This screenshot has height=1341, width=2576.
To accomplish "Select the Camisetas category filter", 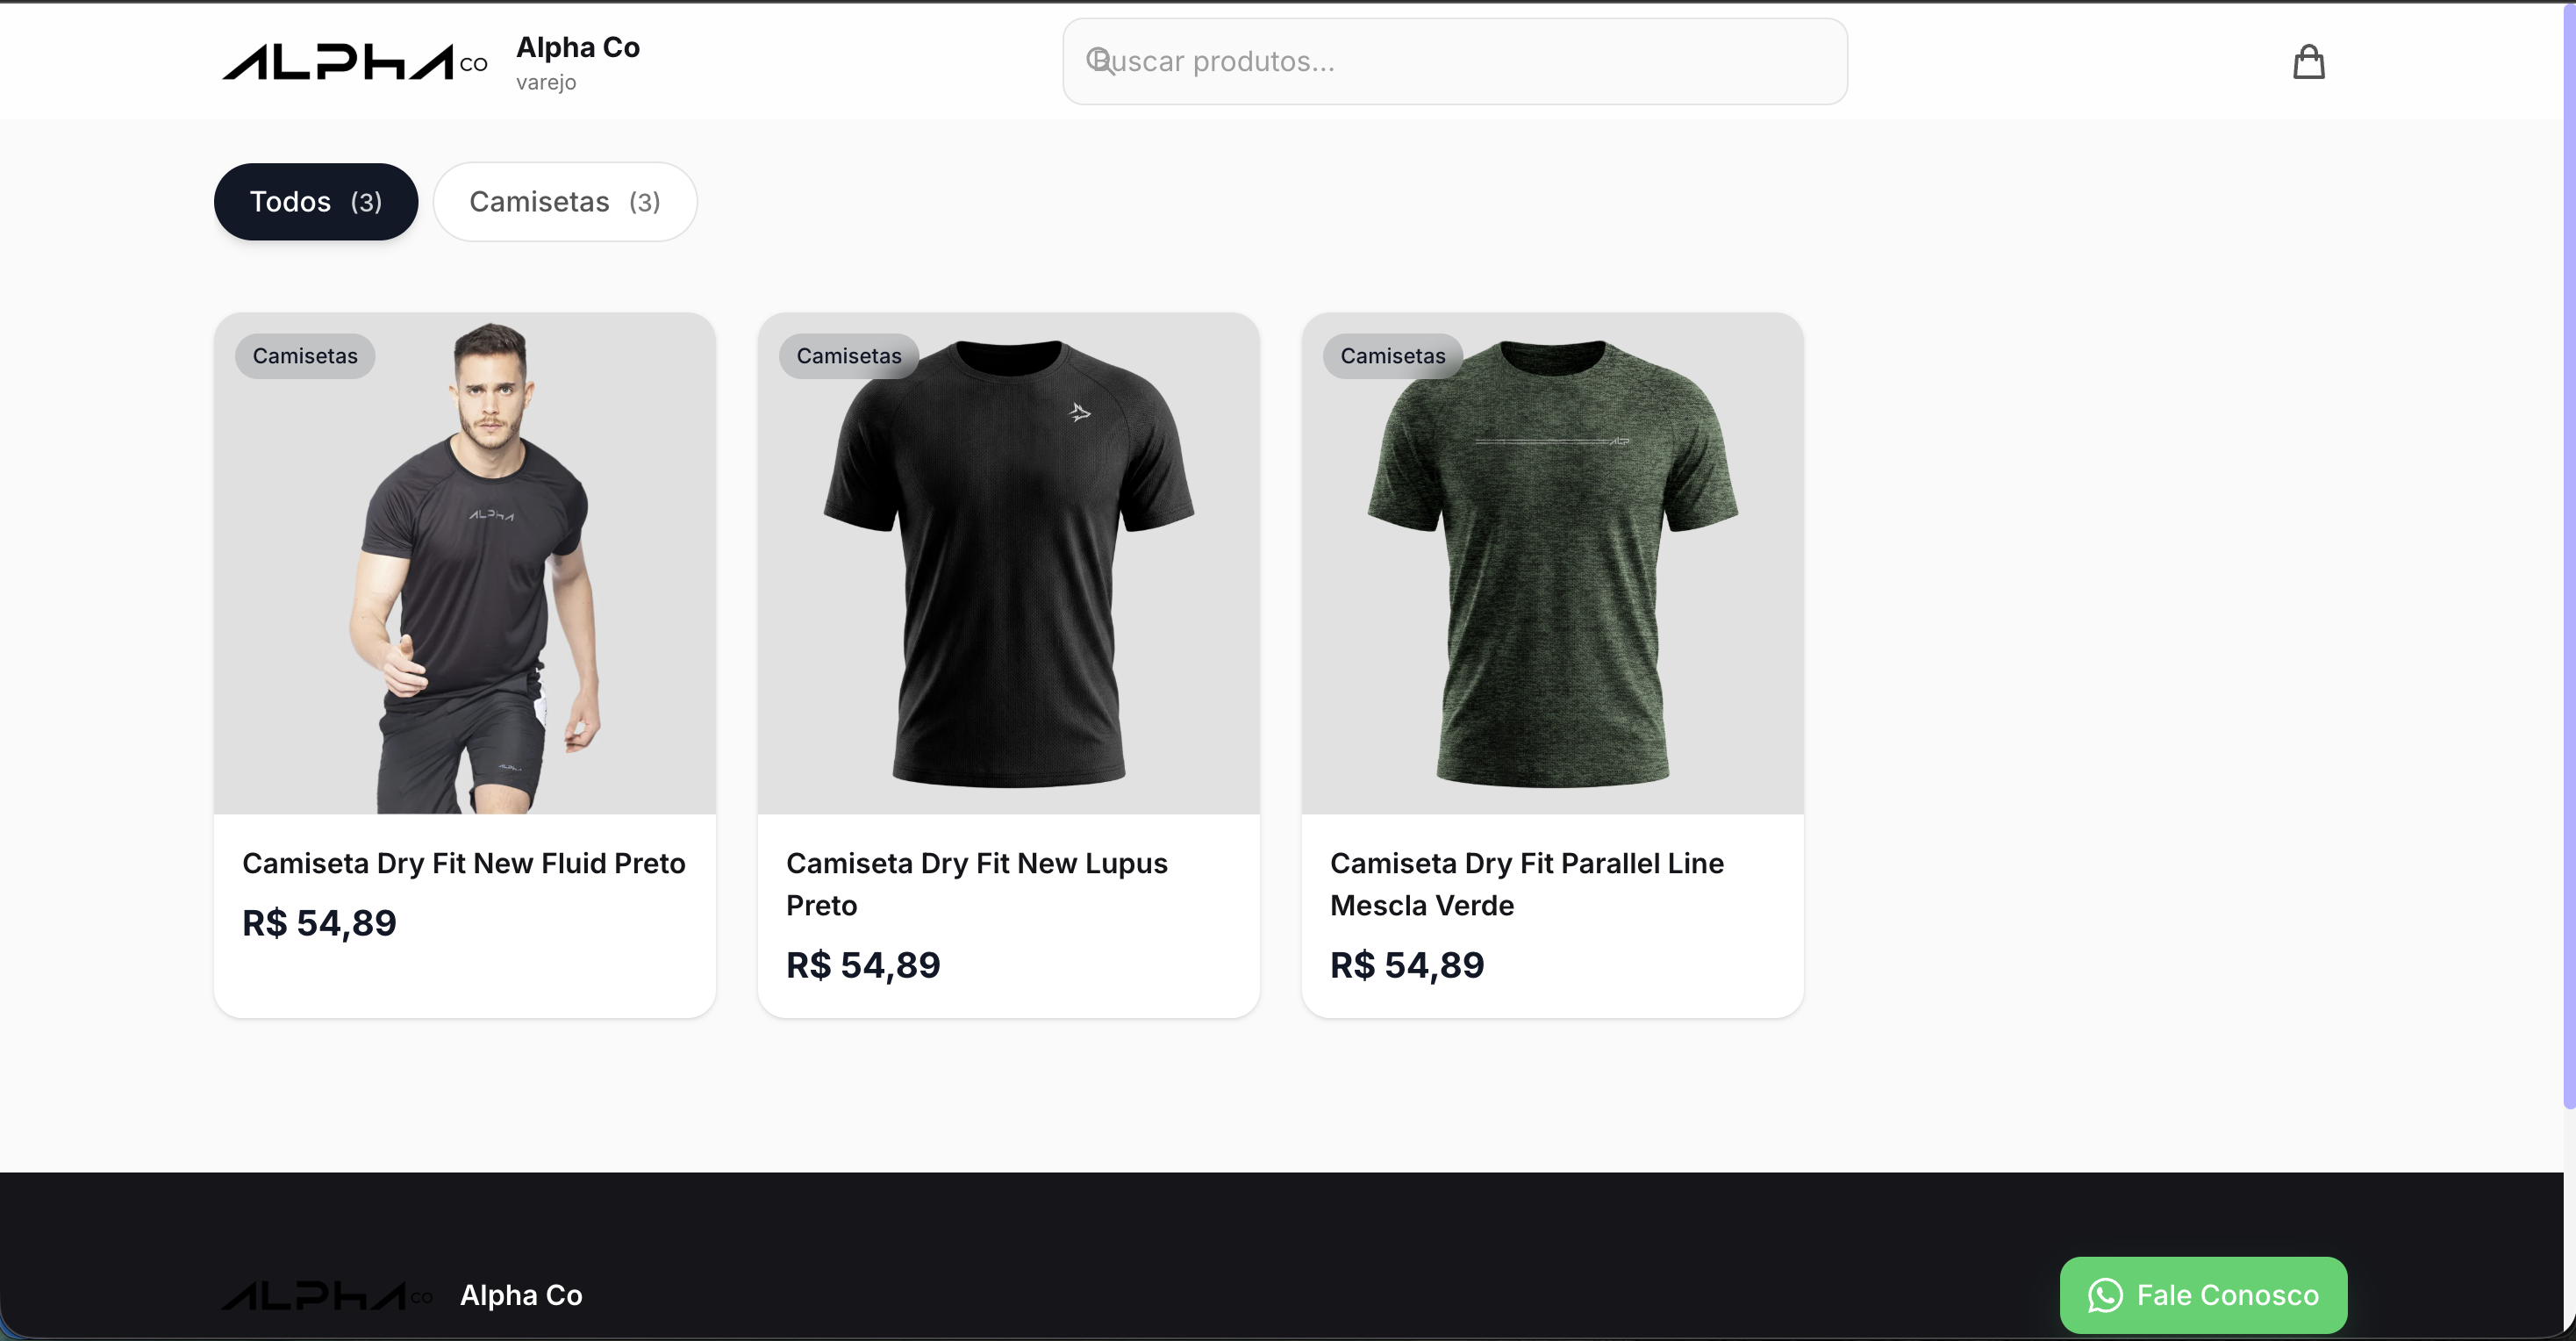I will click(x=564, y=202).
